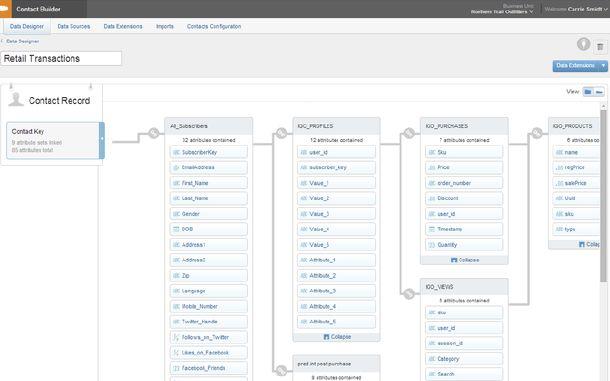Select the session_id attribute
This screenshot has height=381, width=610.
coord(464,343)
